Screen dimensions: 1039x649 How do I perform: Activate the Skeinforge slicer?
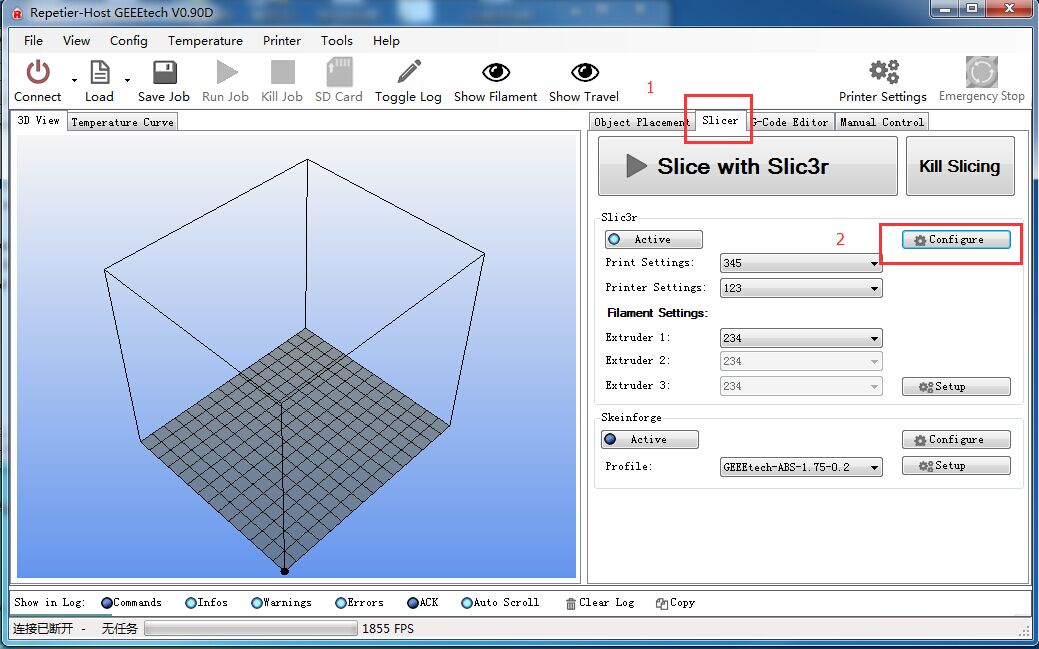650,440
